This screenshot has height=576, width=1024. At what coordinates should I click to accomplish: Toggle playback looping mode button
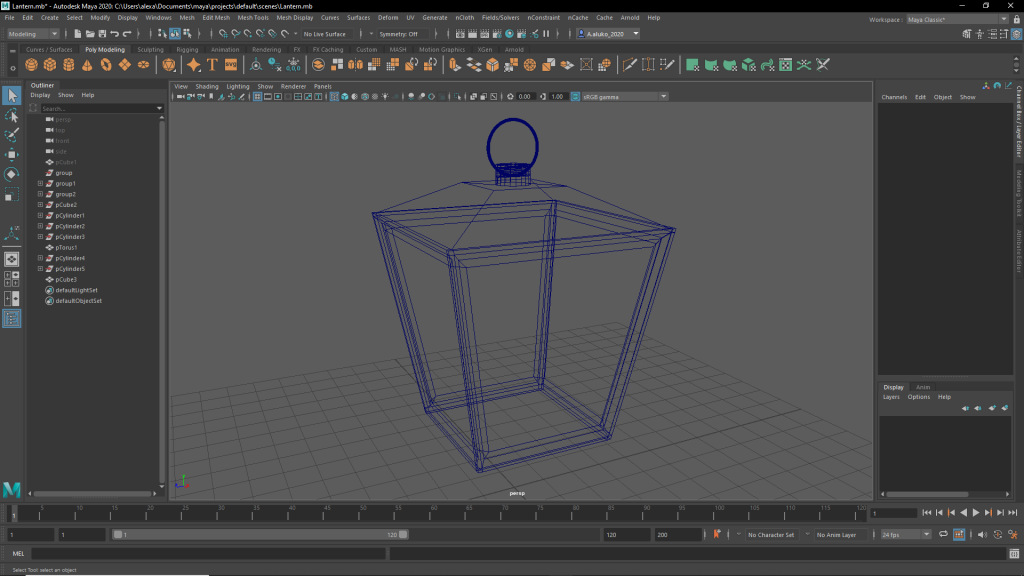tap(943, 535)
